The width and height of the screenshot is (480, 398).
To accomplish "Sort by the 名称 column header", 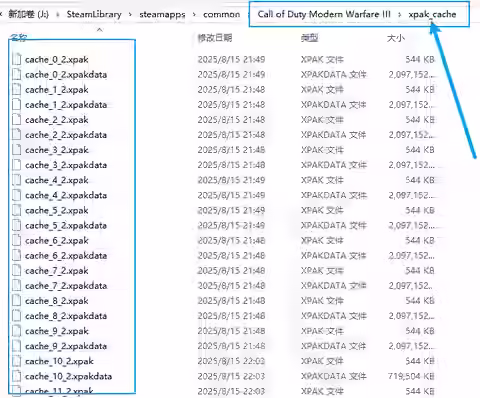I will click(x=18, y=37).
